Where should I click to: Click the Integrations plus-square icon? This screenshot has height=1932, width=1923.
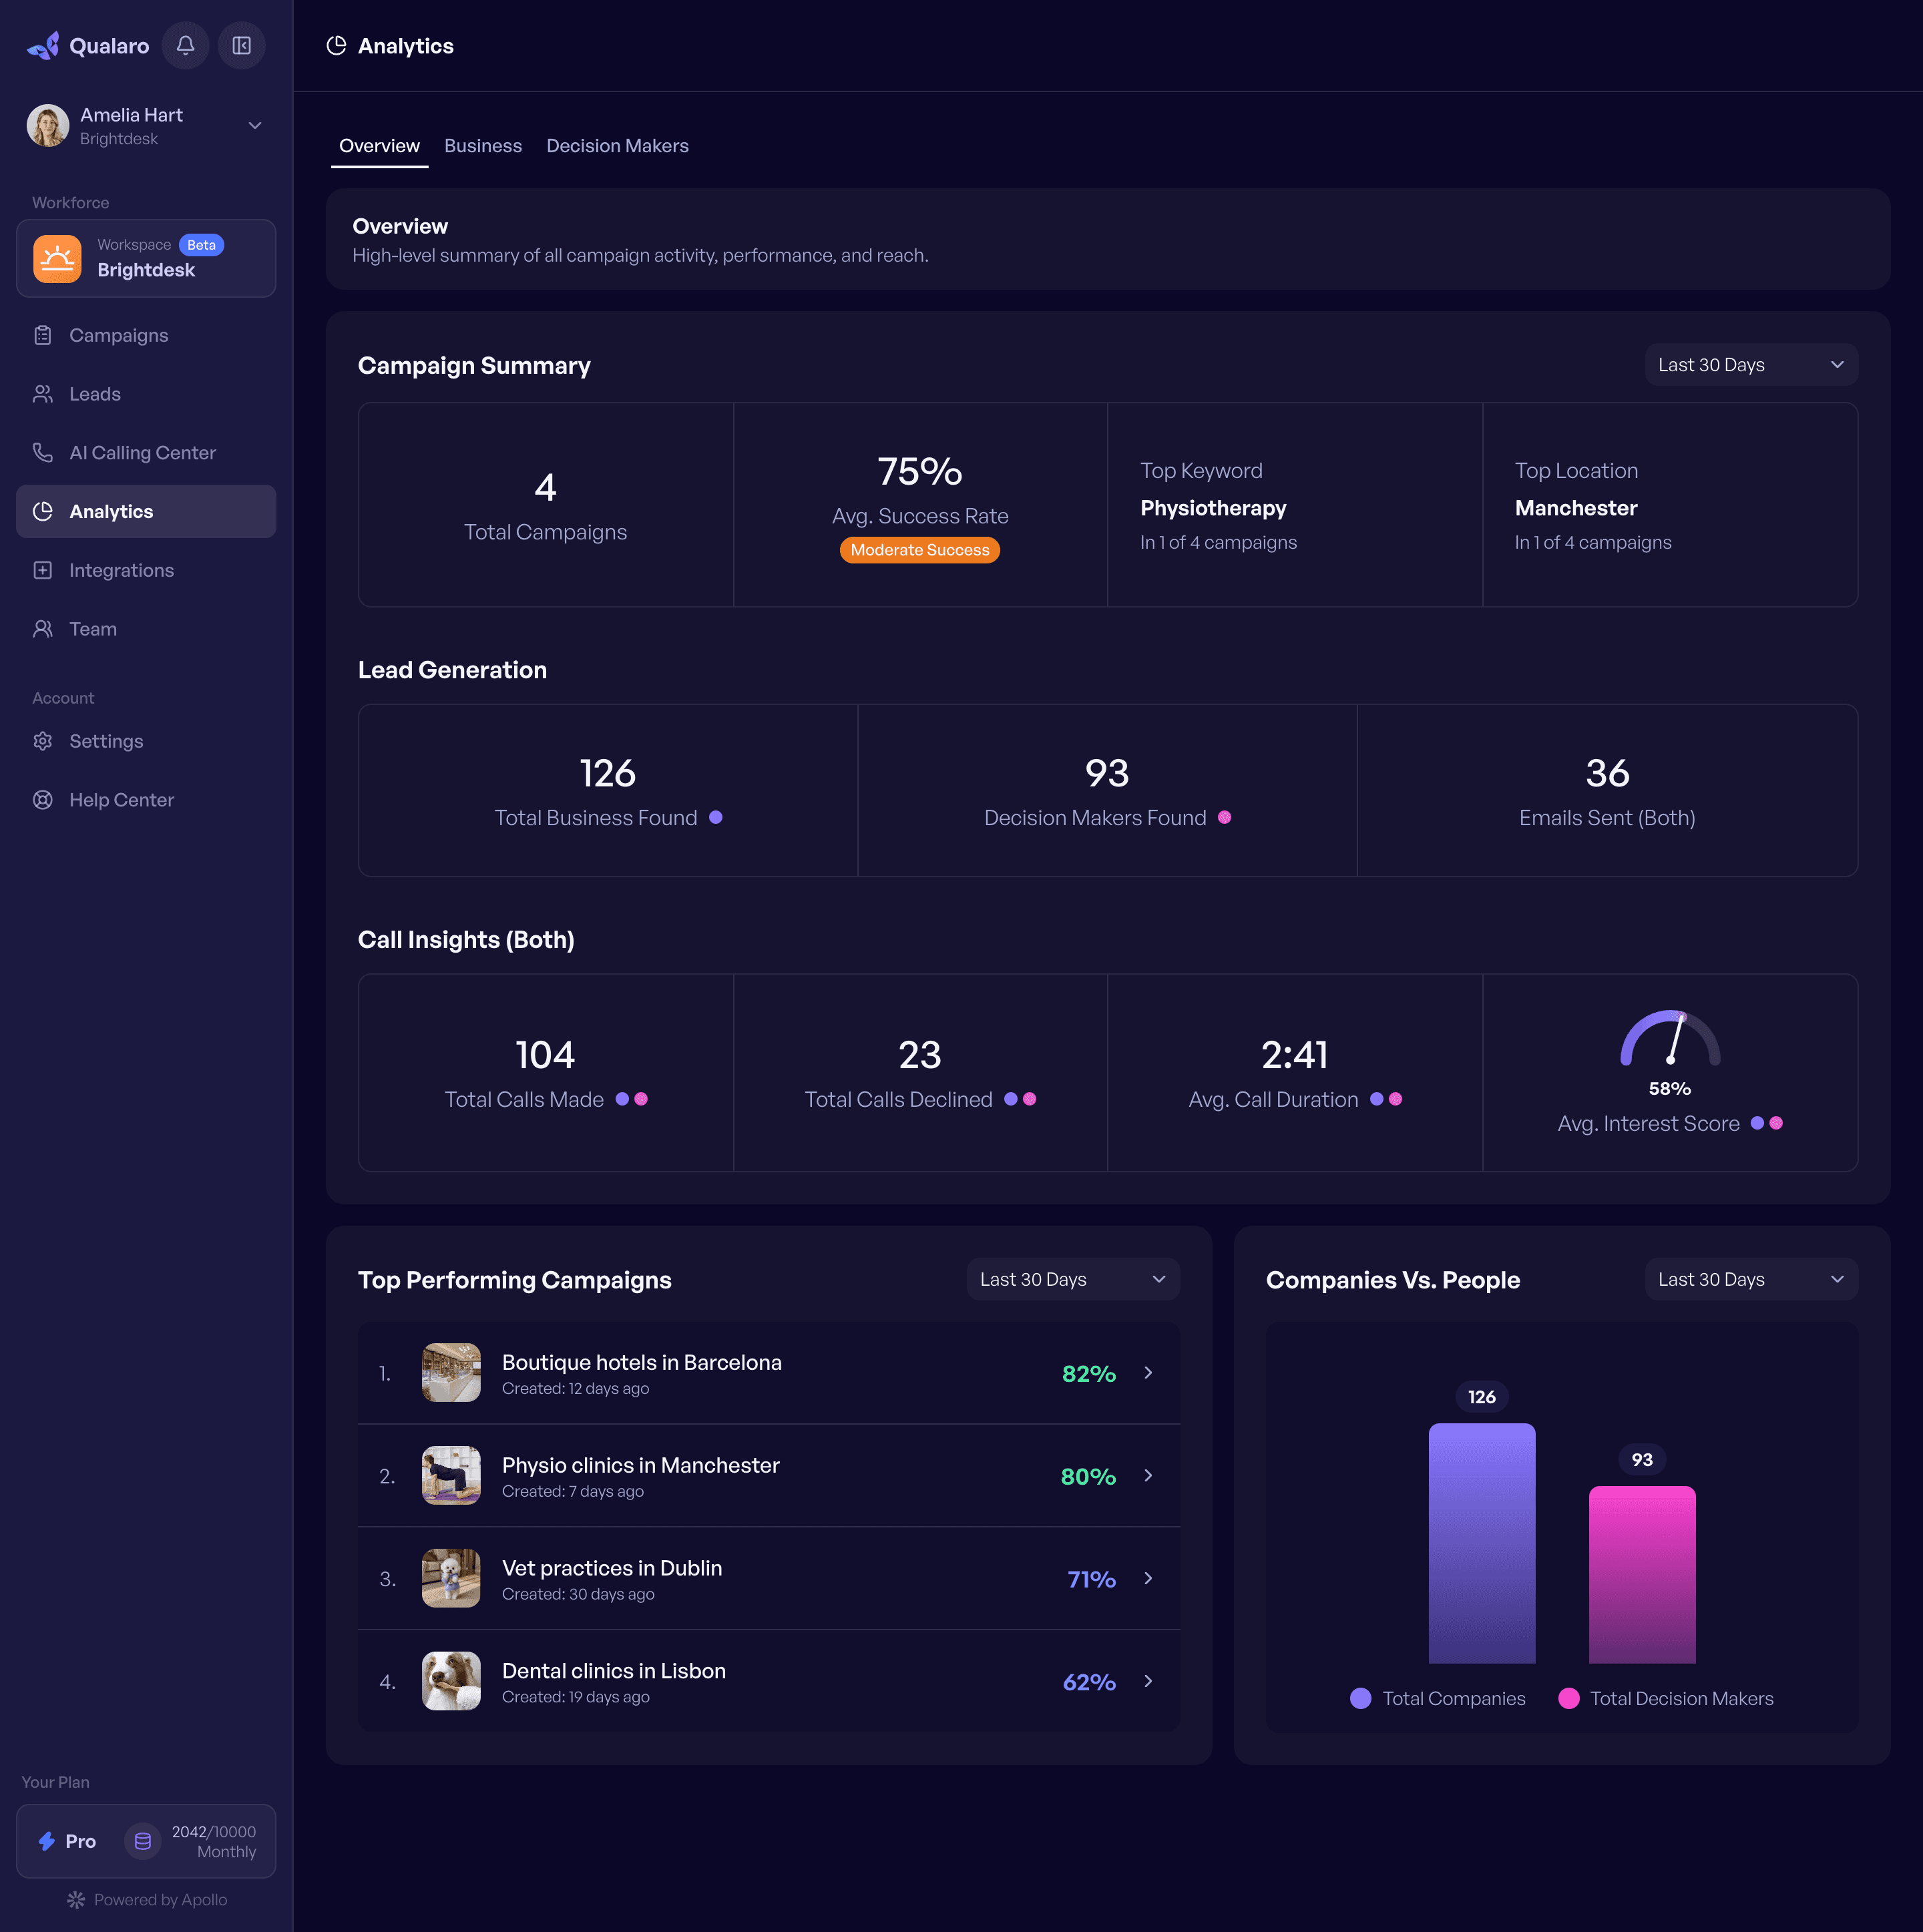click(43, 570)
